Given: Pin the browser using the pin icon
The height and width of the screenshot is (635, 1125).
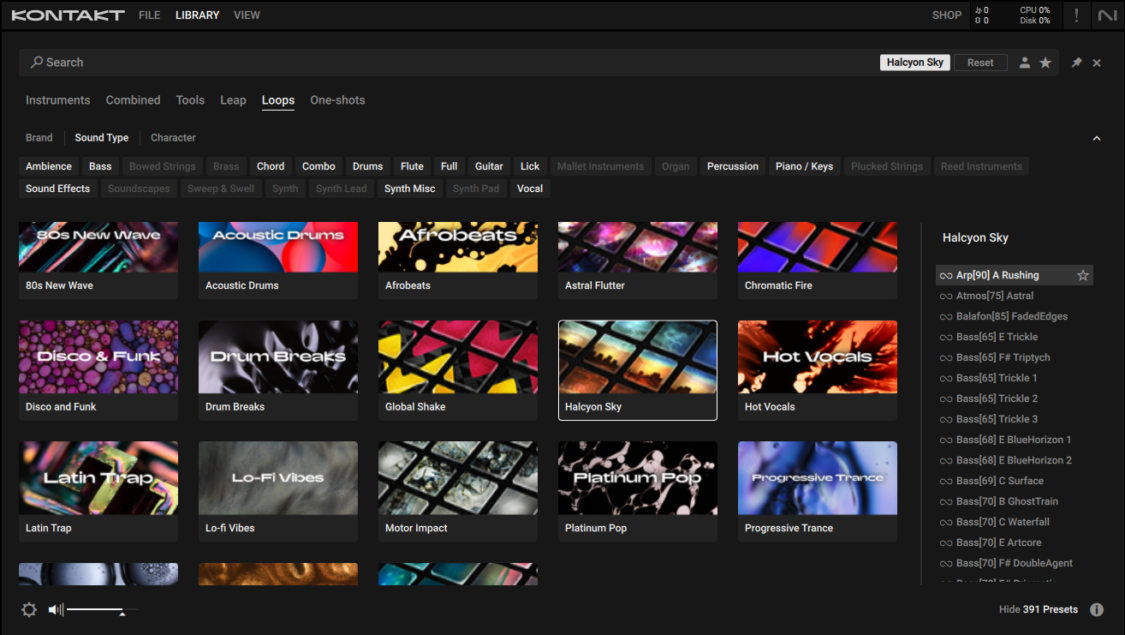Looking at the screenshot, I should (x=1076, y=62).
